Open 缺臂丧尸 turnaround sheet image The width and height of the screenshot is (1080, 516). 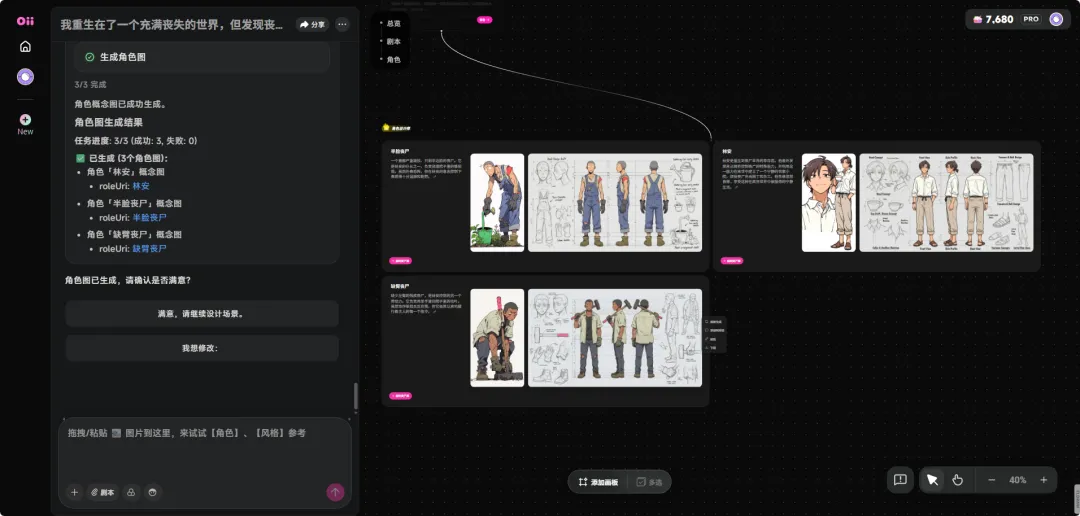tap(615, 338)
